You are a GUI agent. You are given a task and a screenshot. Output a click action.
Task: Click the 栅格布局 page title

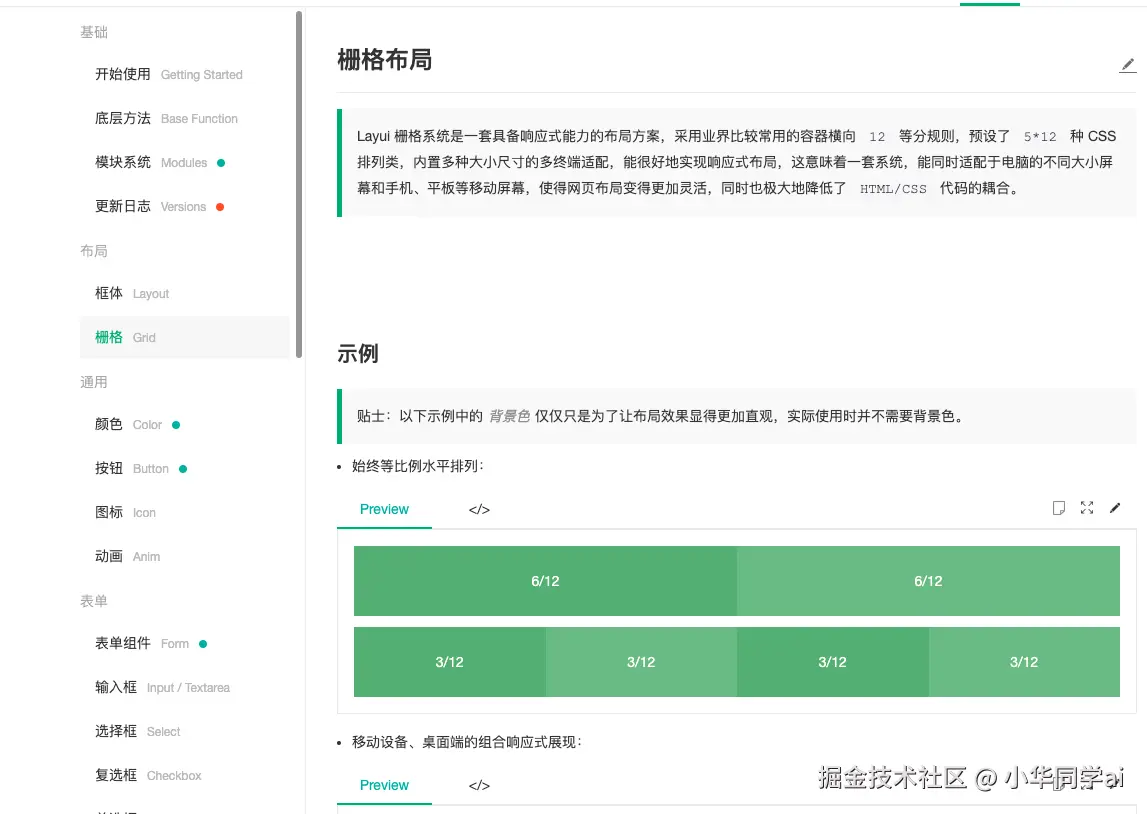coord(385,59)
